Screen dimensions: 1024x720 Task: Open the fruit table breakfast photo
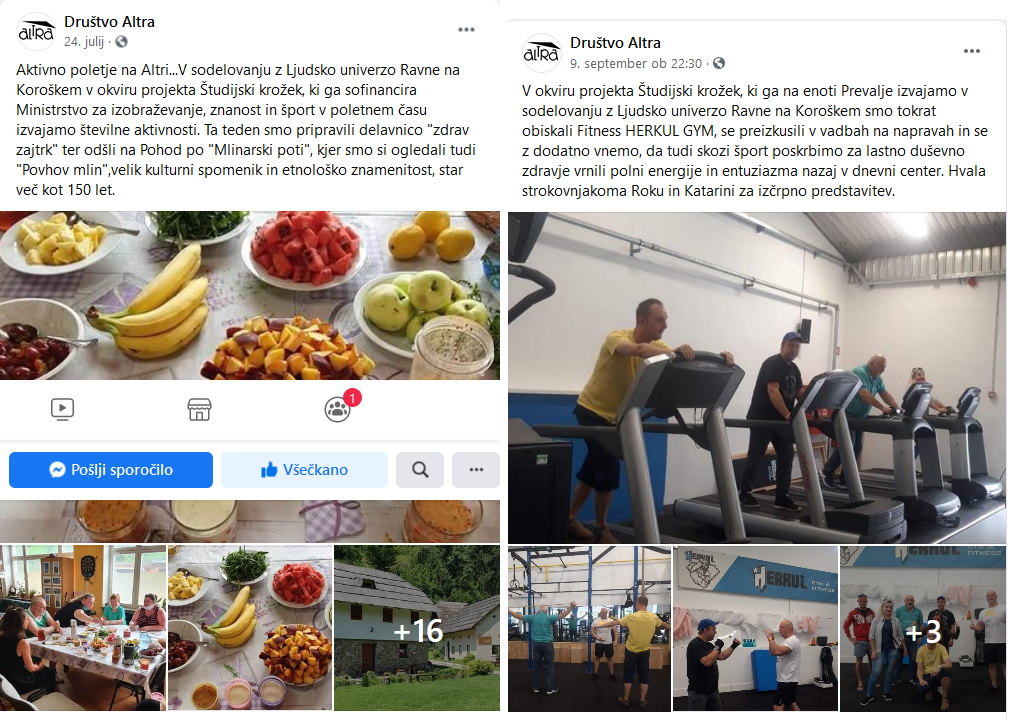tap(250, 295)
